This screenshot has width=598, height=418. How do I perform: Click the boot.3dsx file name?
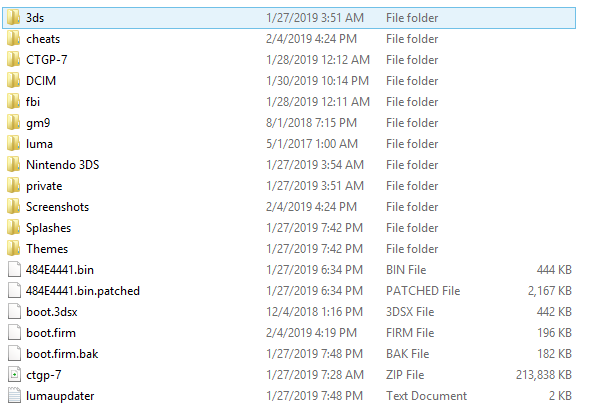[51, 312]
